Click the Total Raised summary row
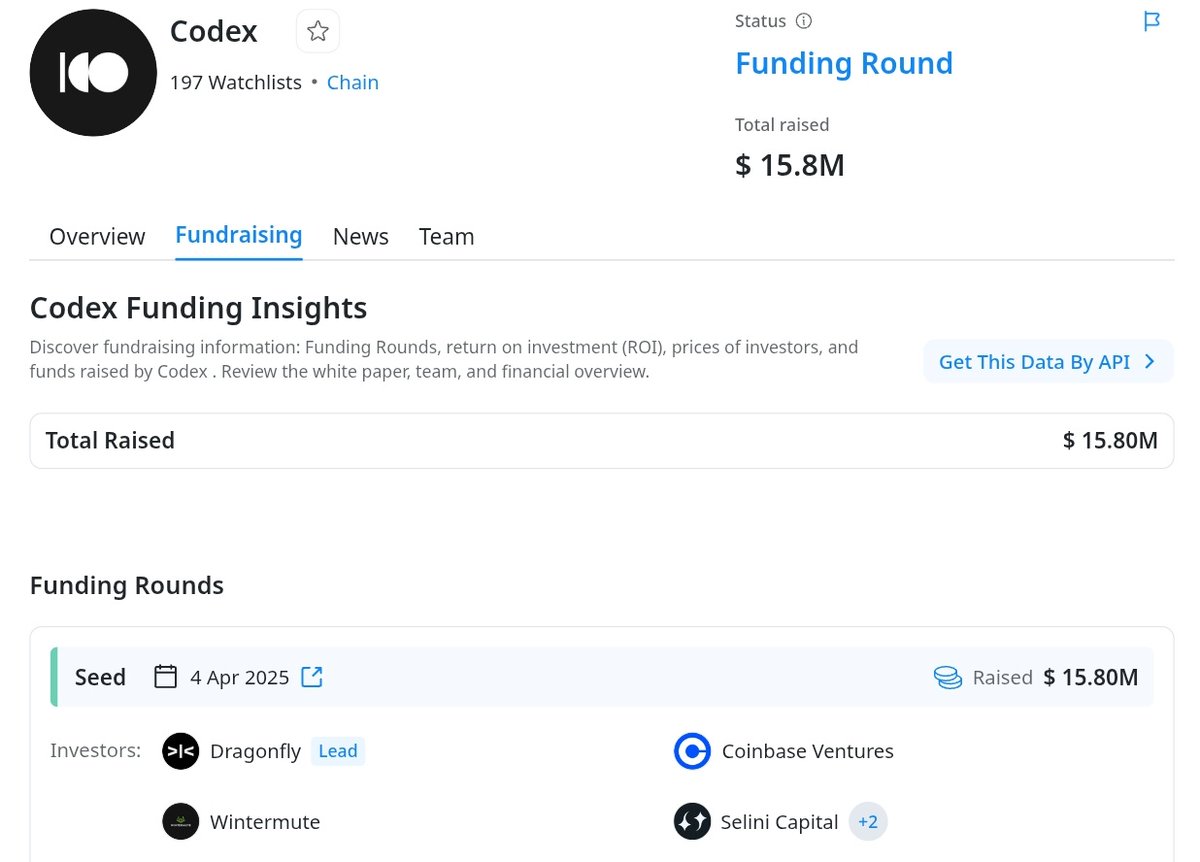The height and width of the screenshot is (862, 1200). point(600,440)
